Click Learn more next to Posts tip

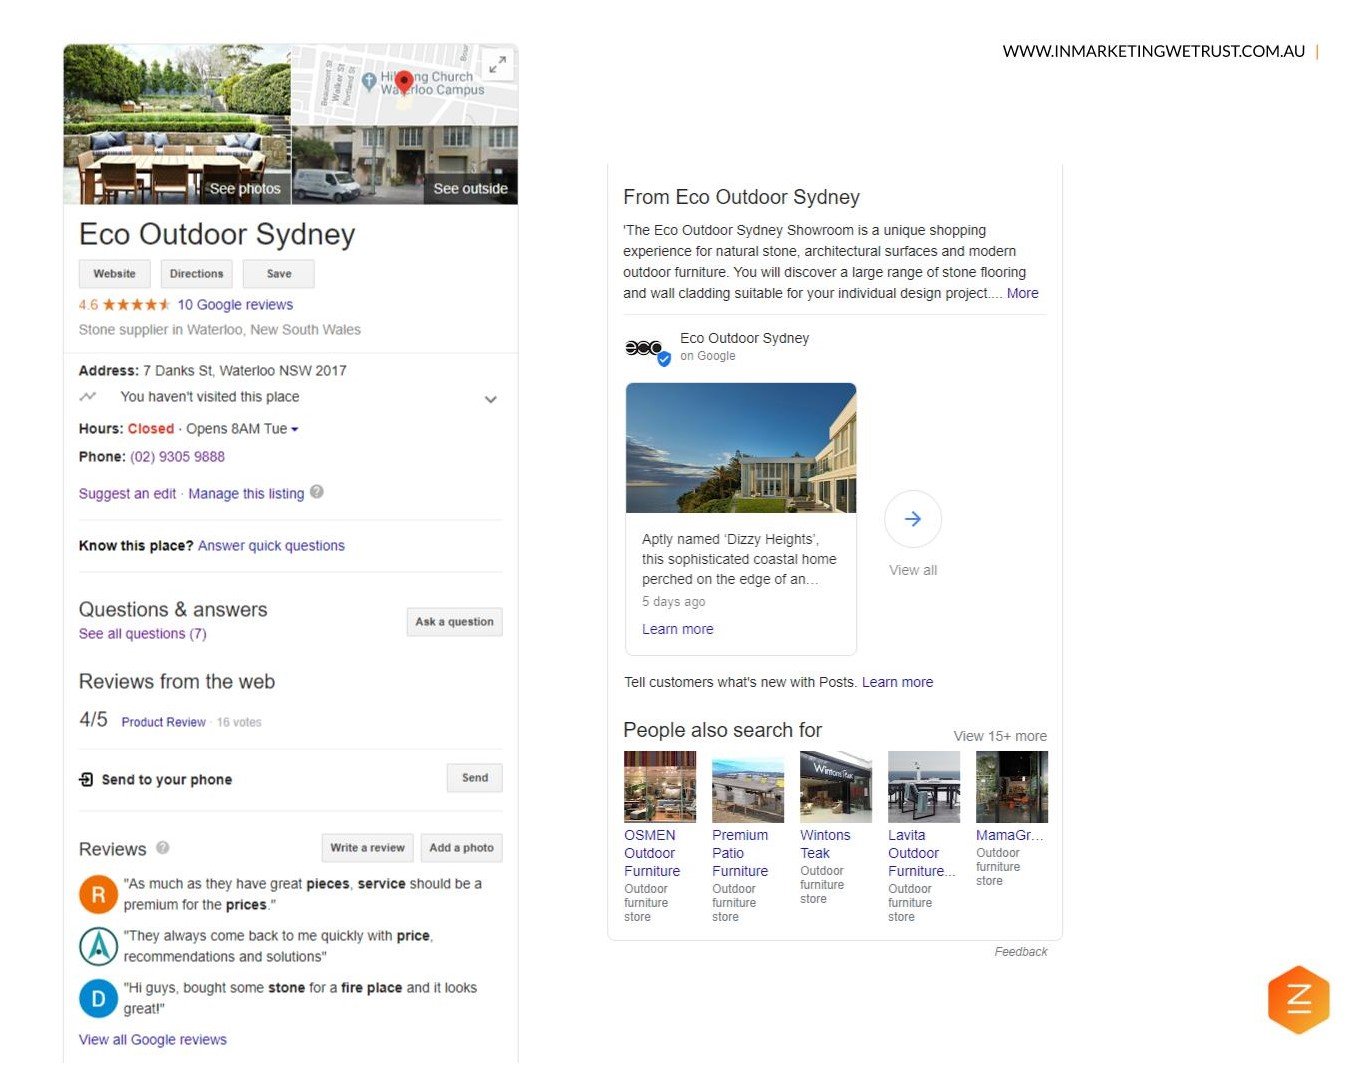coord(897,683)
